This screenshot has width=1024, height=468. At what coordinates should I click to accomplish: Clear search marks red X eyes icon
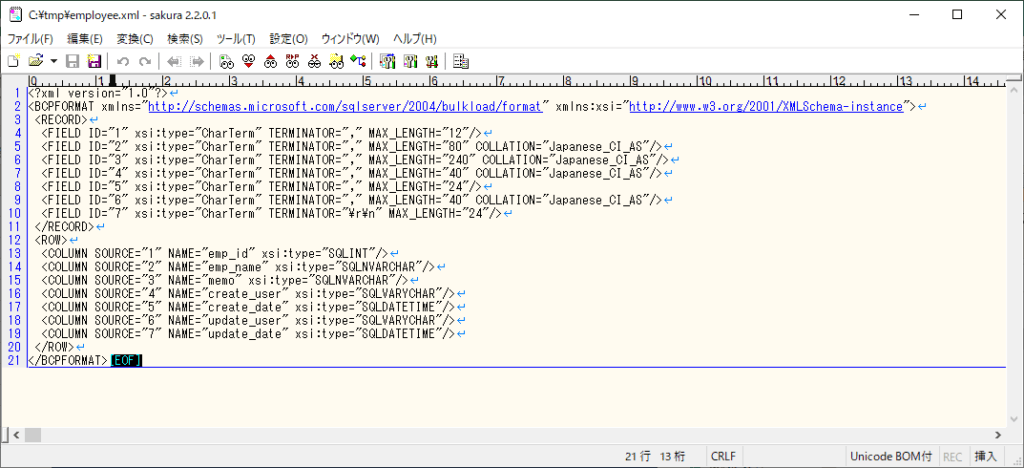pos(315,62)
